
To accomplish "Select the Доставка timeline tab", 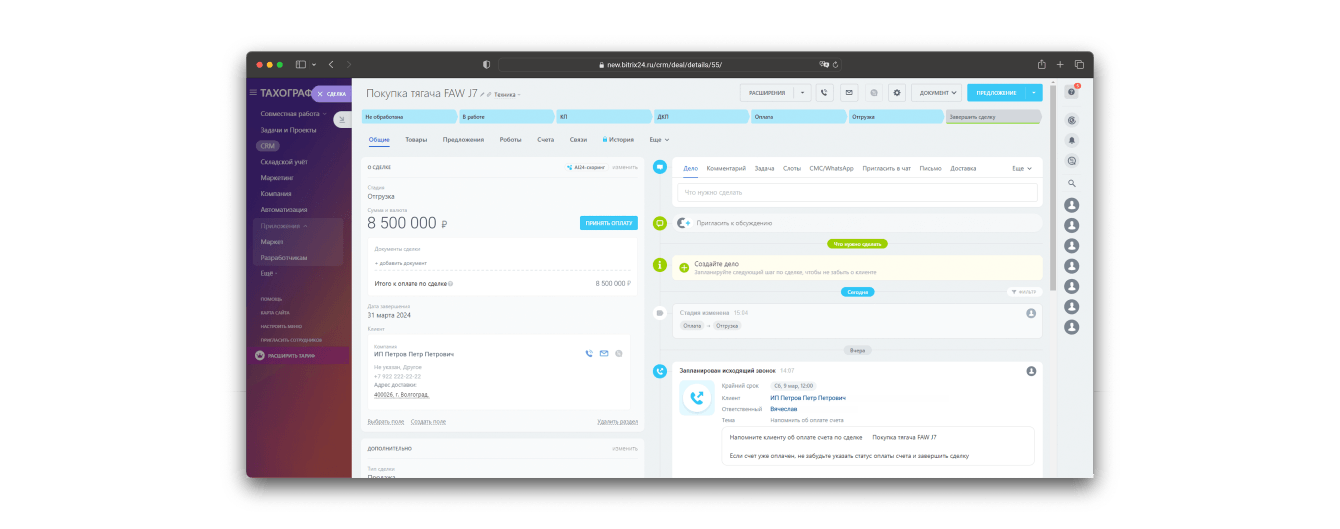I will point(963,168).
